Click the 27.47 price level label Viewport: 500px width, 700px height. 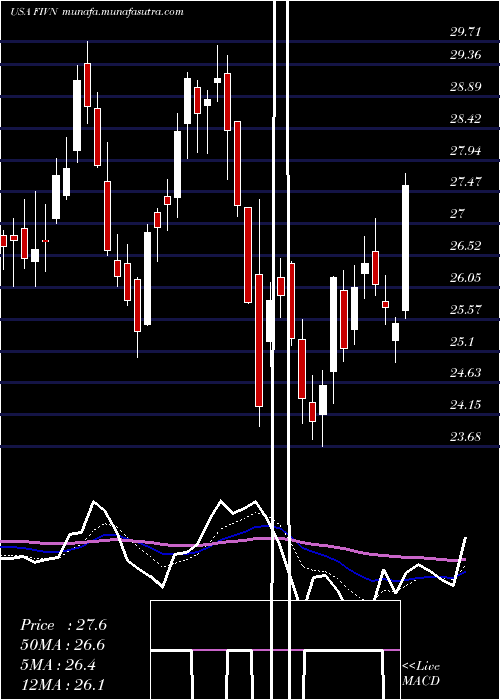click(466, 182)
